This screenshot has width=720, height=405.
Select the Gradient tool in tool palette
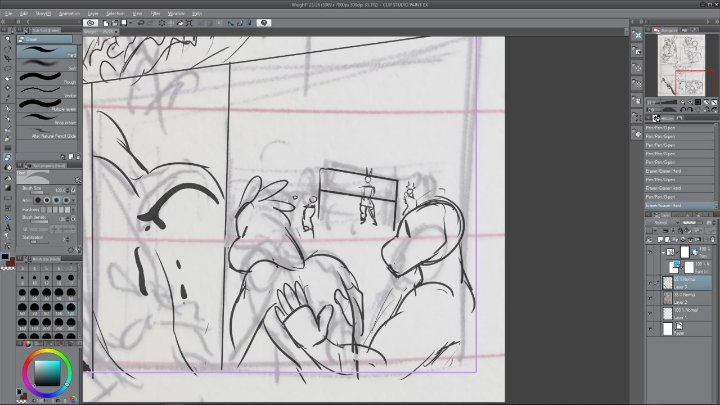click(x=8, y=188)
